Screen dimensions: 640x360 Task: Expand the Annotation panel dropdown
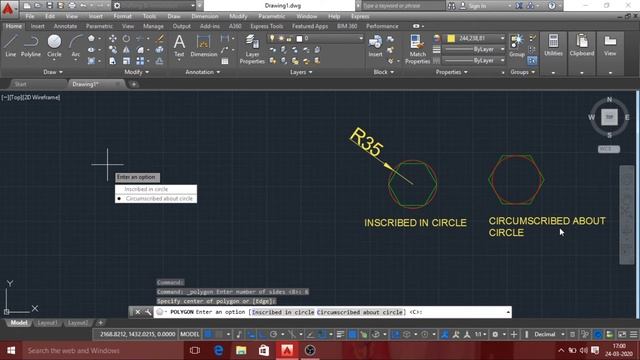(x=203, y=72)
